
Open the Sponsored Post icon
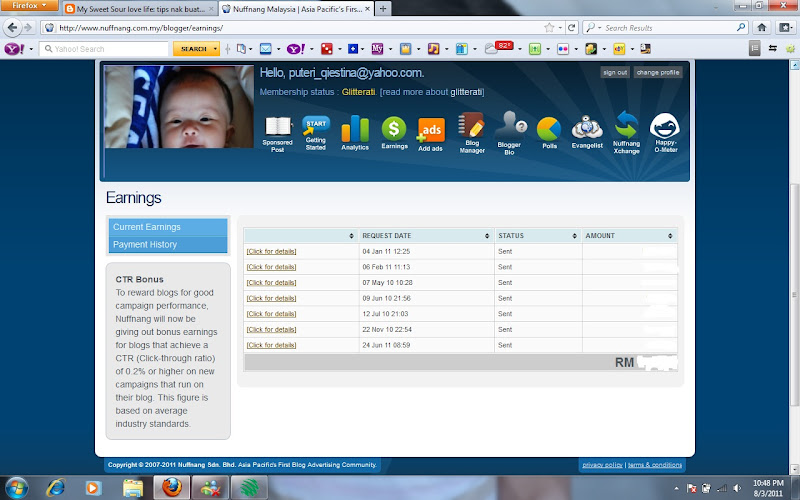278,134
